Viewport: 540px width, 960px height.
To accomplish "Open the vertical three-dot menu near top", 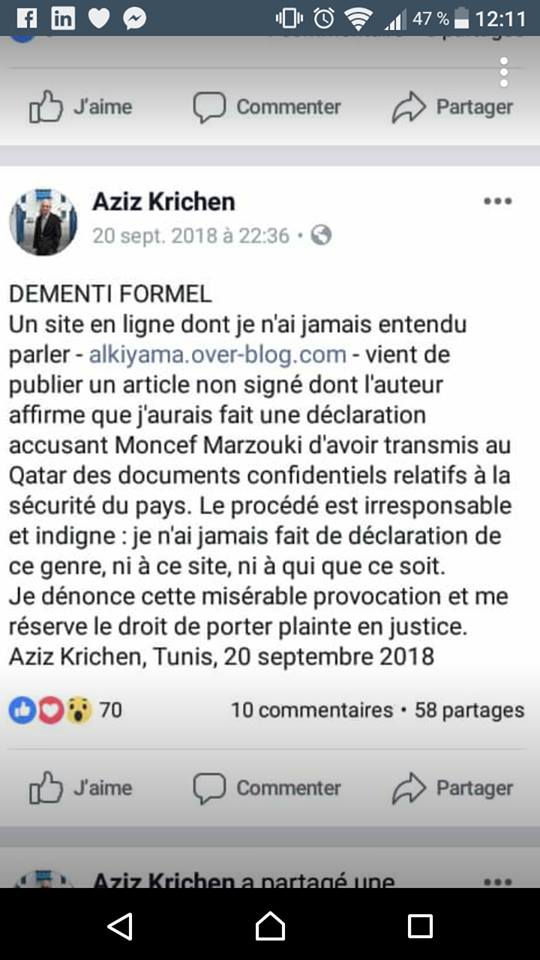I will click(x=503, y=72).
